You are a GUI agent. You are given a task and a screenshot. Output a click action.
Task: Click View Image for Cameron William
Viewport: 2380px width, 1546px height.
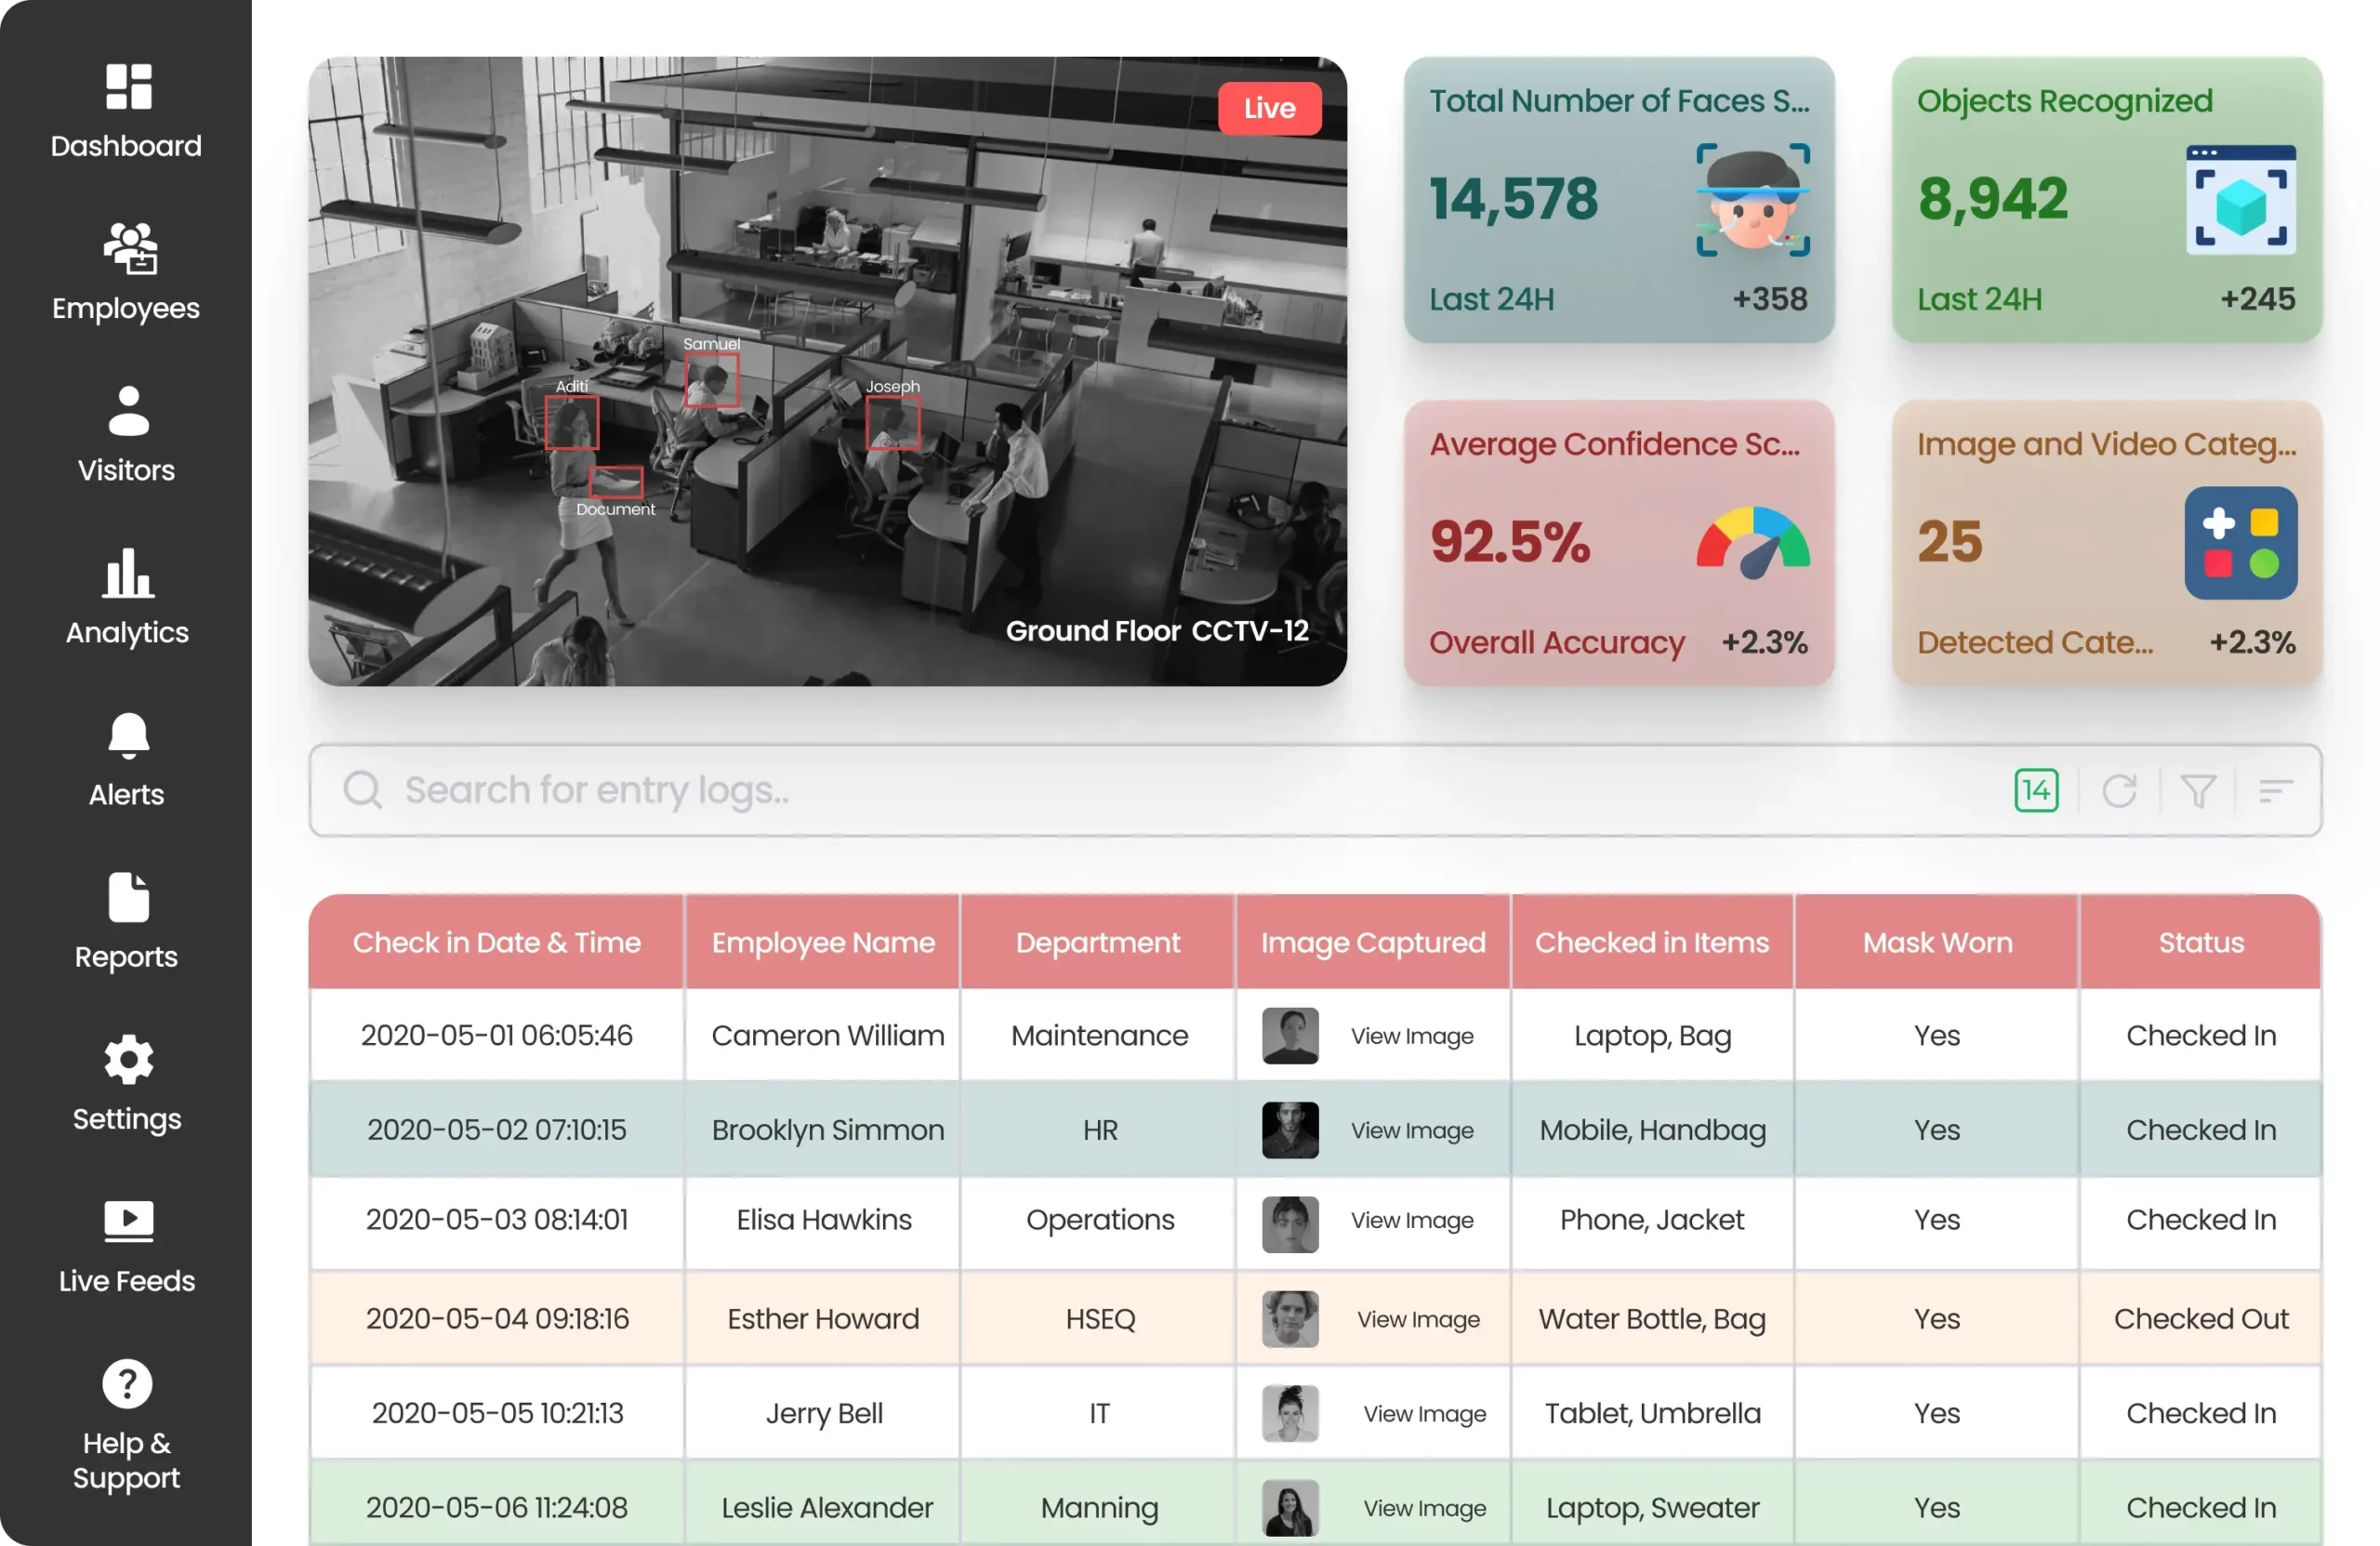click(x=1412, y=1036)
